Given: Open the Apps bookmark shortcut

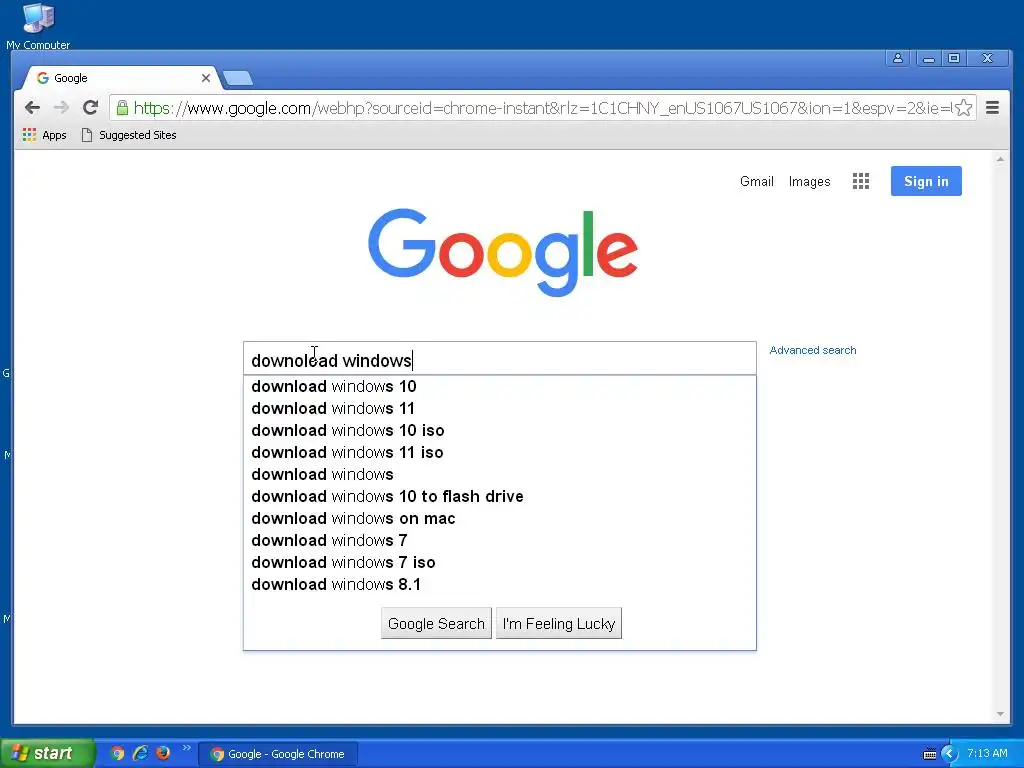Looking at the screenshot, I should coord(44,135).
